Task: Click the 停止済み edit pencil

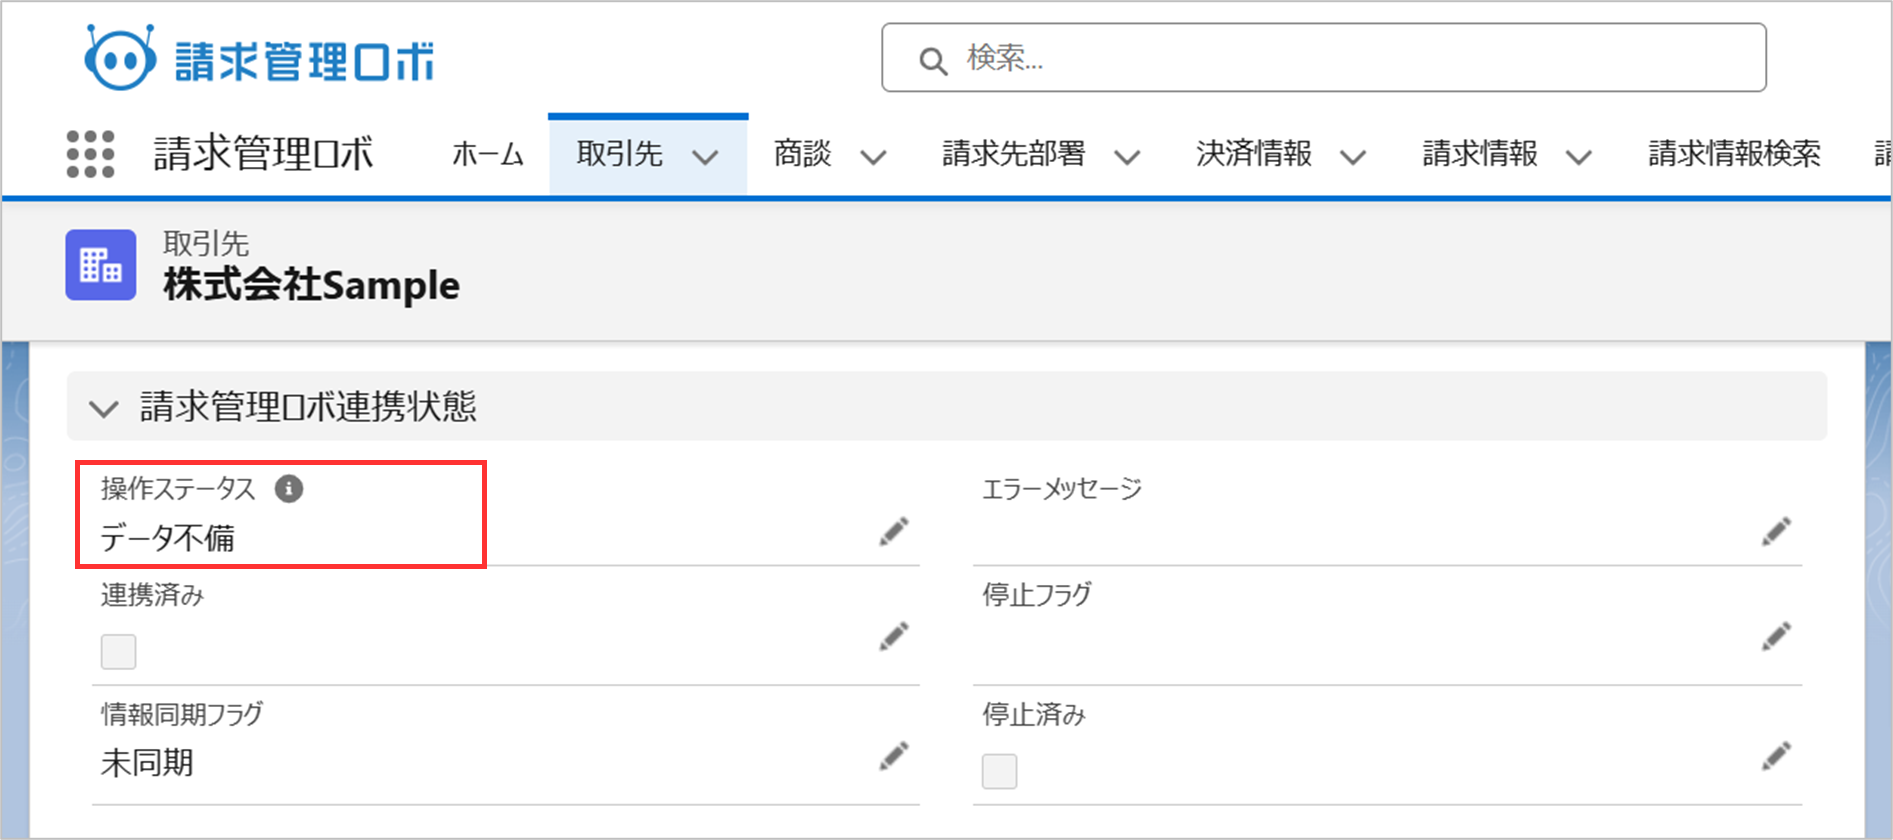Action: coord(1775,757)
